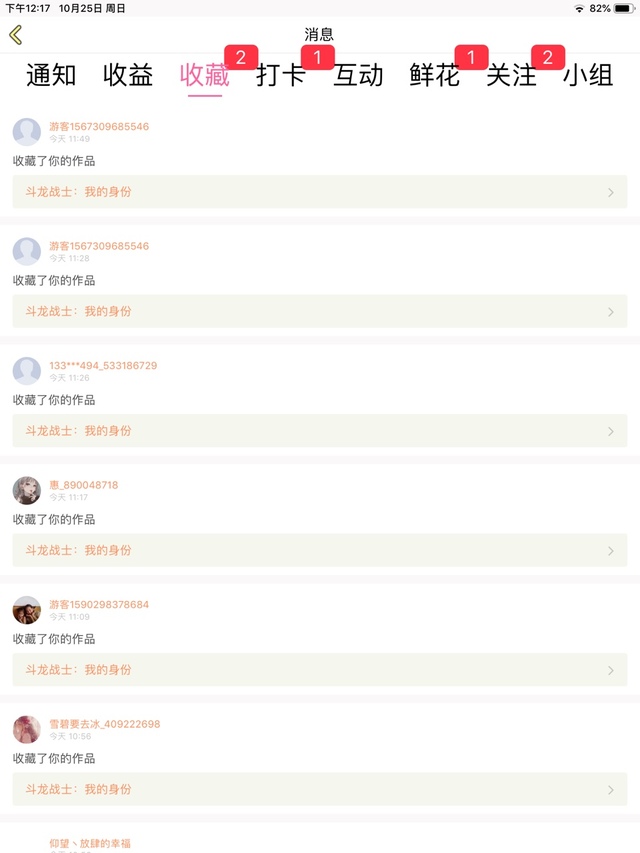Open avatar of 惠_890048718

point(27,490)
